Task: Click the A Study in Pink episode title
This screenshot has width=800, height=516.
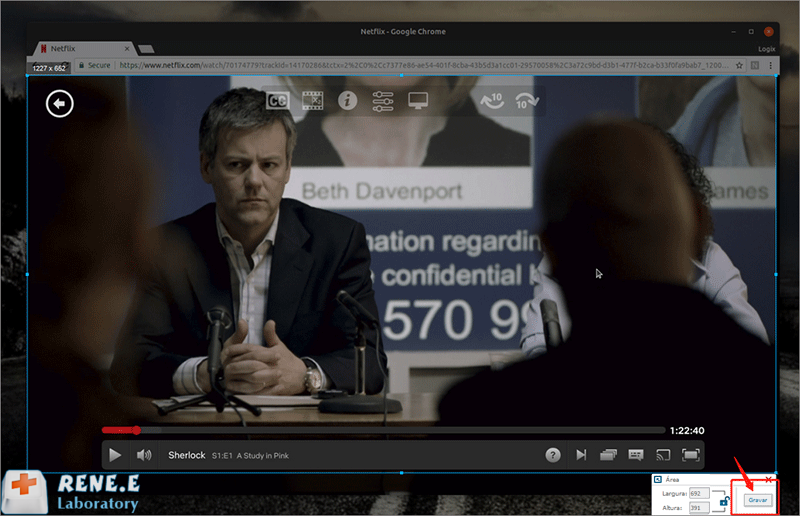Action: [262, 456]
